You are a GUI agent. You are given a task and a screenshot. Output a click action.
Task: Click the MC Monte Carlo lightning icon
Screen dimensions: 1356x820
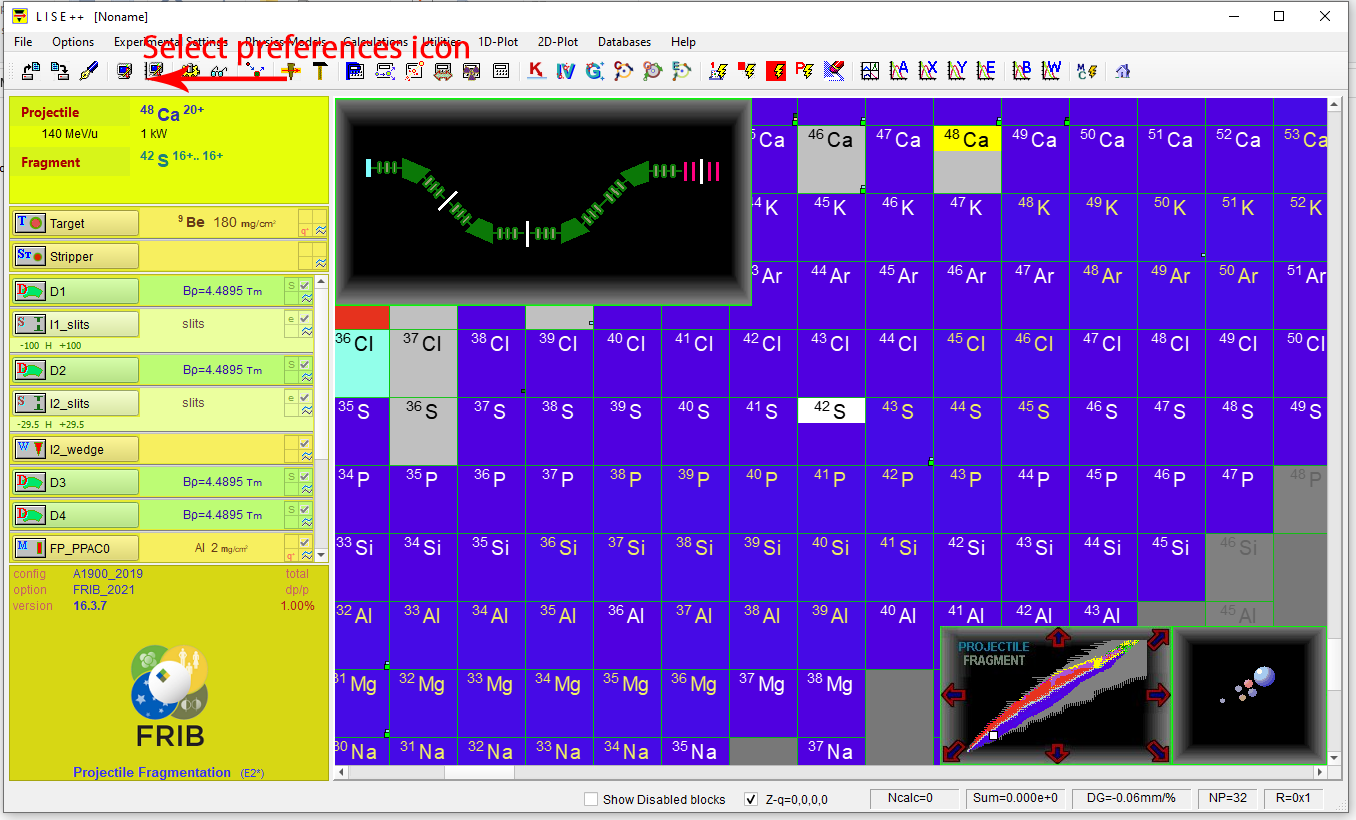1087,71
